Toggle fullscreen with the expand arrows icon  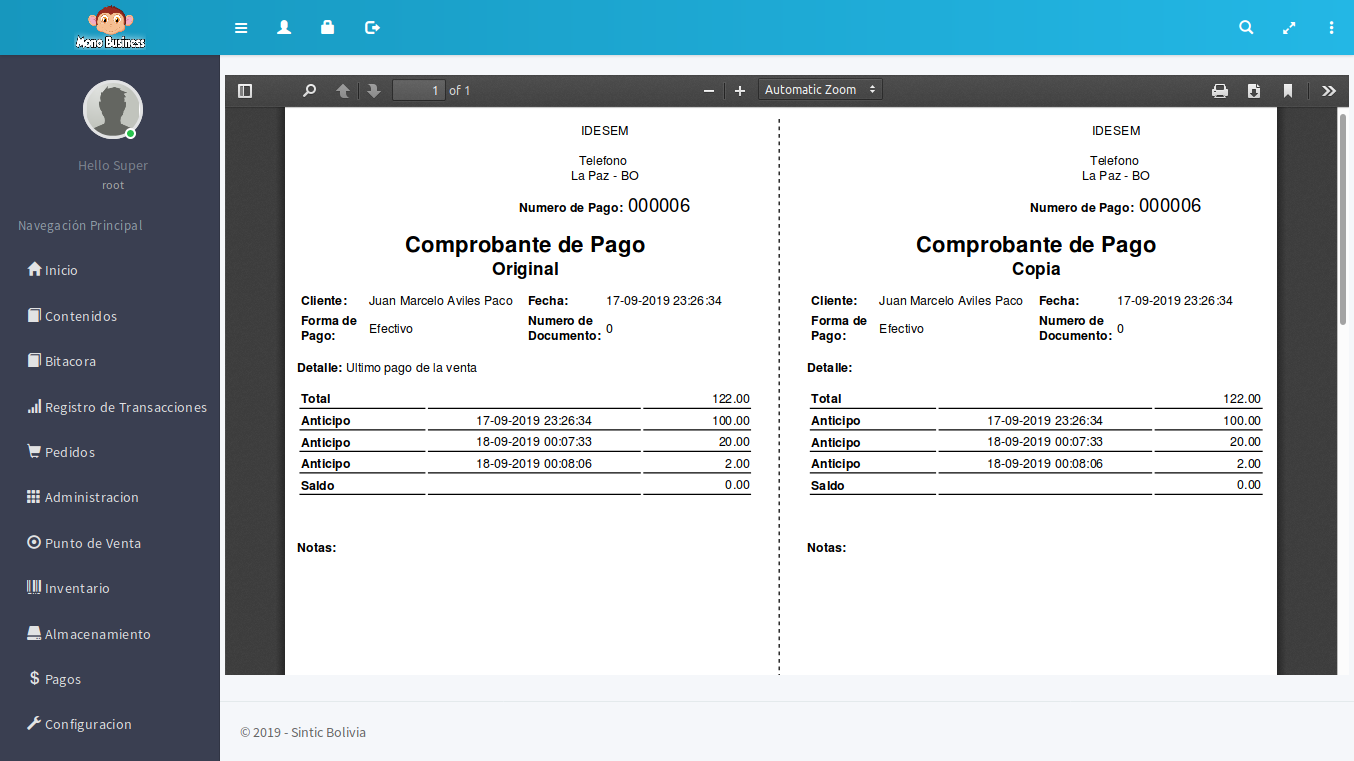click(1289, 28)
